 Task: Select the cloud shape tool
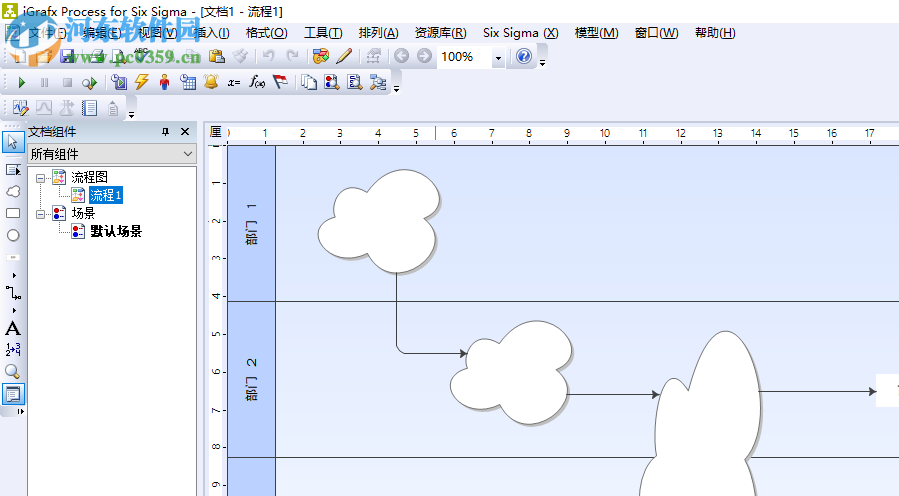coord(13,192)
